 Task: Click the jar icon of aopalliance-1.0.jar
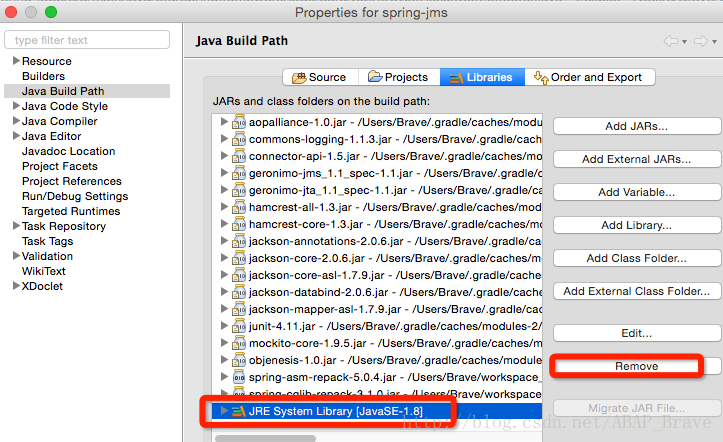coord(238,122)
